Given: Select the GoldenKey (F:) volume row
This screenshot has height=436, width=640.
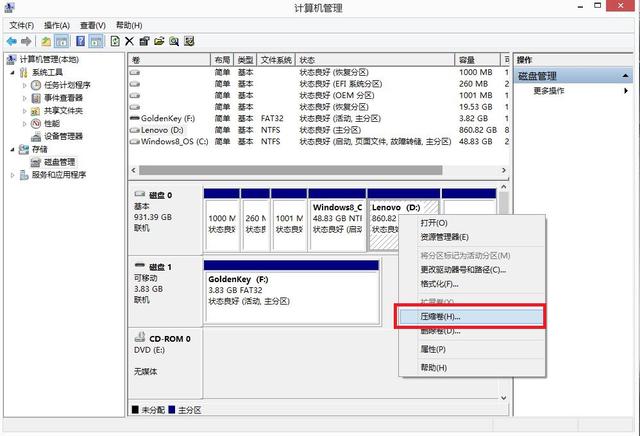Looking at the screenshot, I should pos(319,118).
